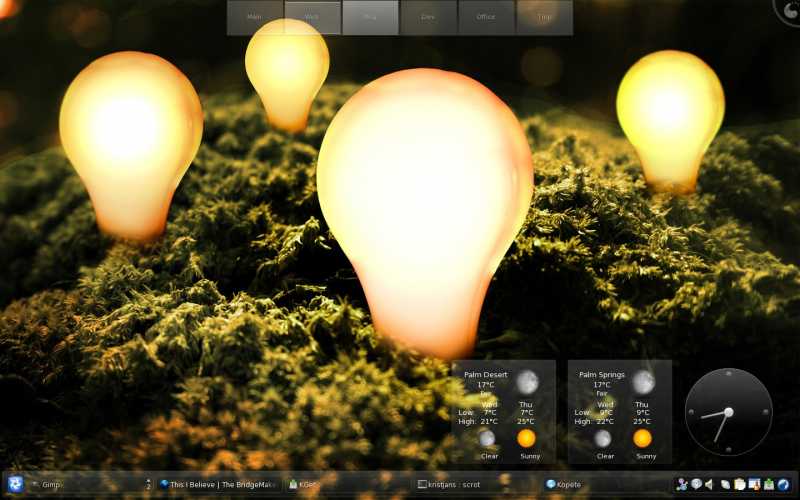Click the Palm Springs location name

602,374
